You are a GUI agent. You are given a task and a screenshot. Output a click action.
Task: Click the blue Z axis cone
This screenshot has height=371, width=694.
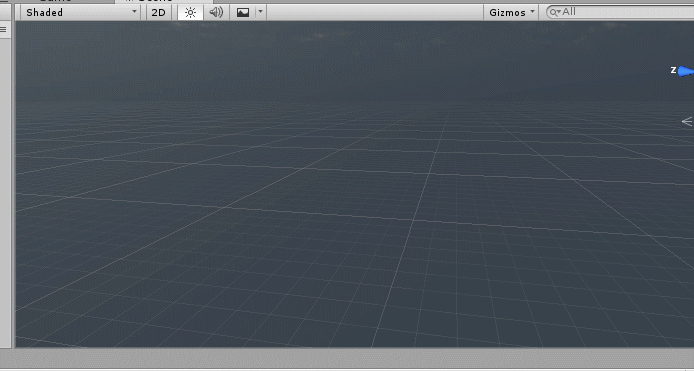[686, 71]
